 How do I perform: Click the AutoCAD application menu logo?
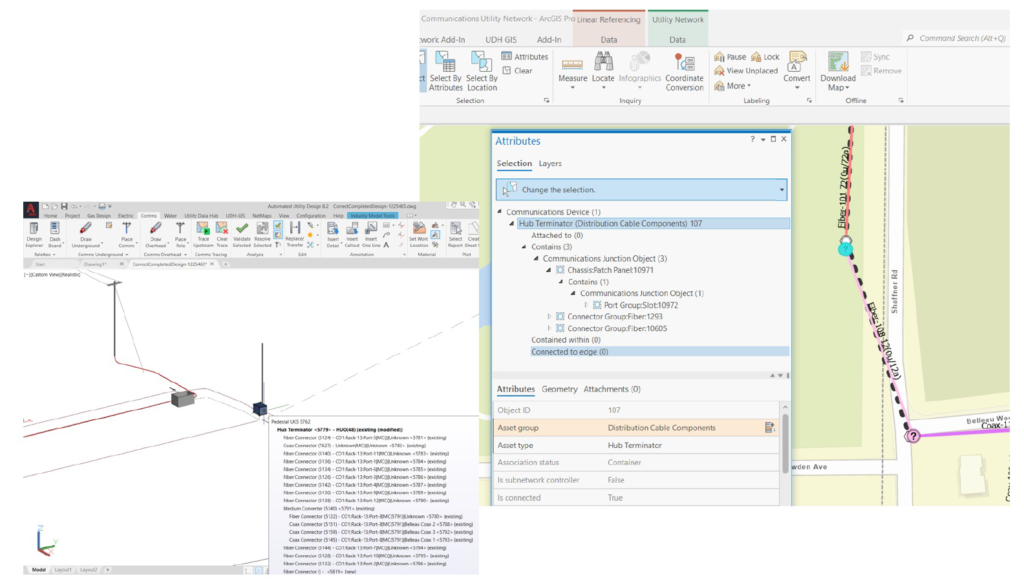(31, 209)
